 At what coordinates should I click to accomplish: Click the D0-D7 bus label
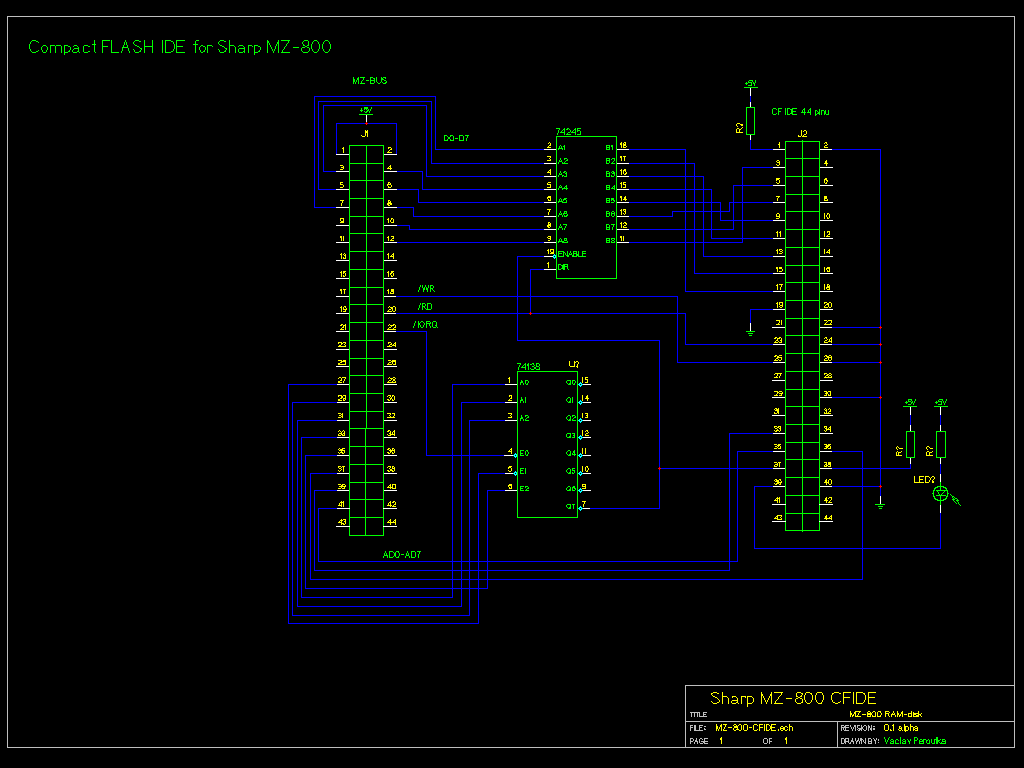pos(456,138)
